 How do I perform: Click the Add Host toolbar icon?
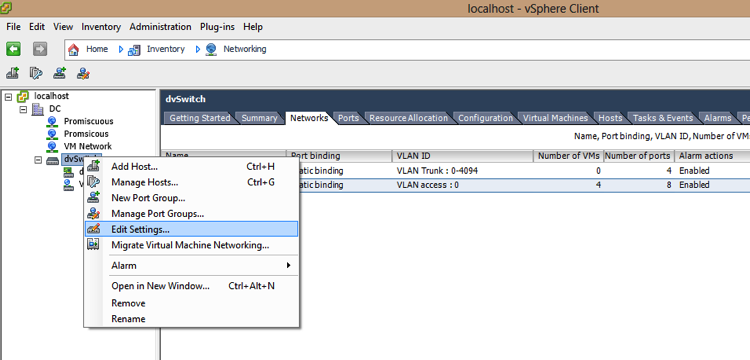[x=12, y=73]
